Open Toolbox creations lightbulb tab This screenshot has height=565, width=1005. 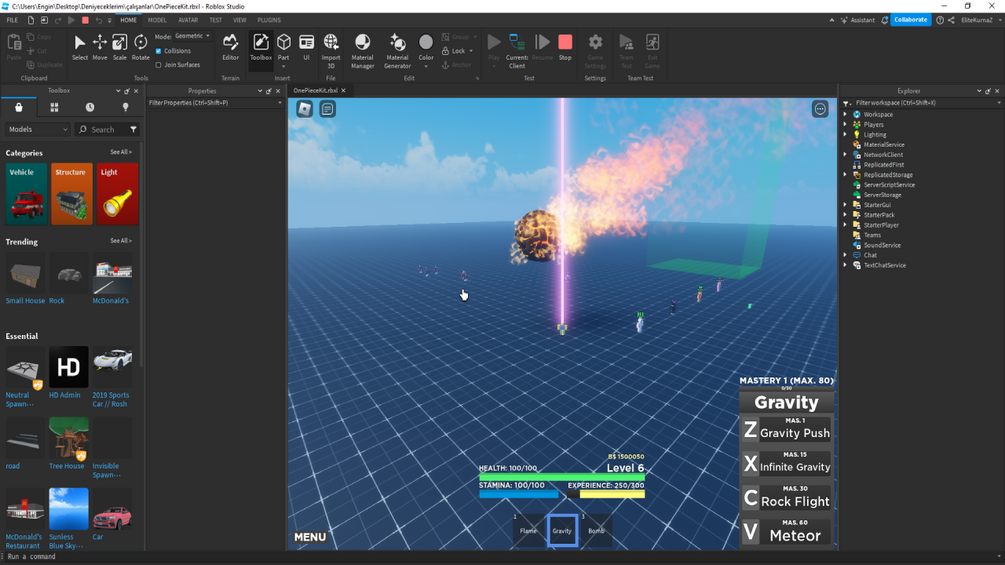pyautogui.click(x=126, y=107)
